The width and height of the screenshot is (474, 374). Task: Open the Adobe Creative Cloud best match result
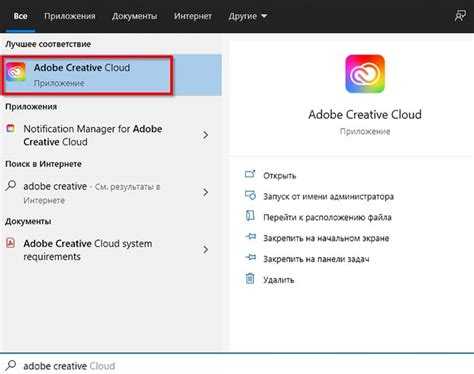click(111, 75)
